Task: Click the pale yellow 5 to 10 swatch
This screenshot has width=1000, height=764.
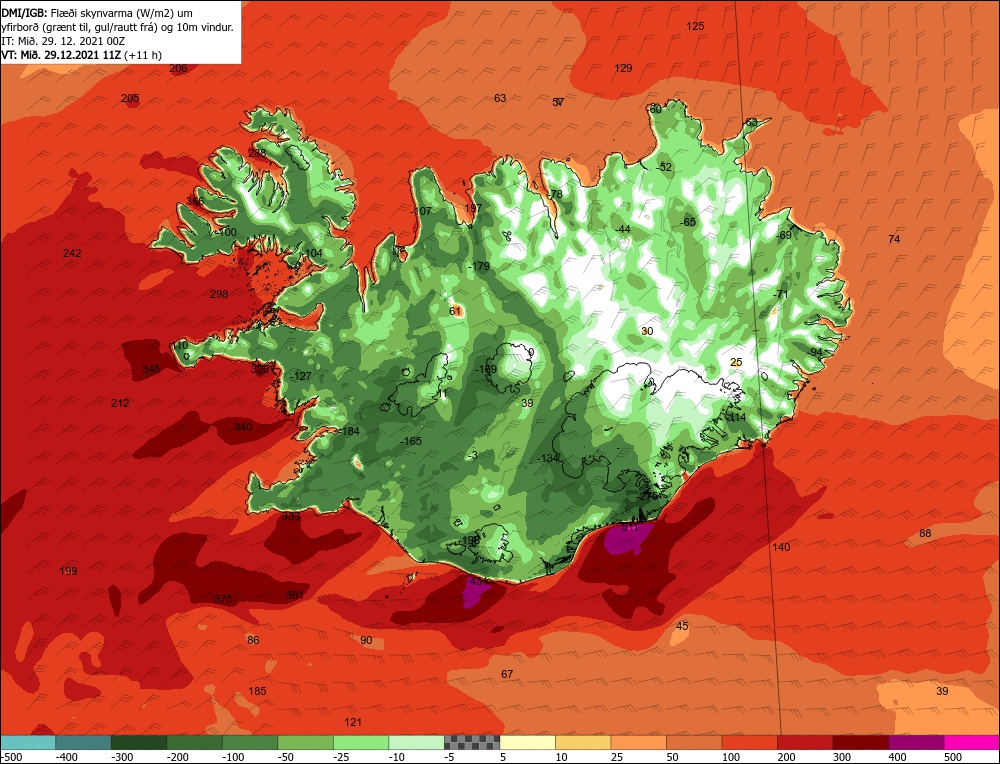Action: (527, 742)
